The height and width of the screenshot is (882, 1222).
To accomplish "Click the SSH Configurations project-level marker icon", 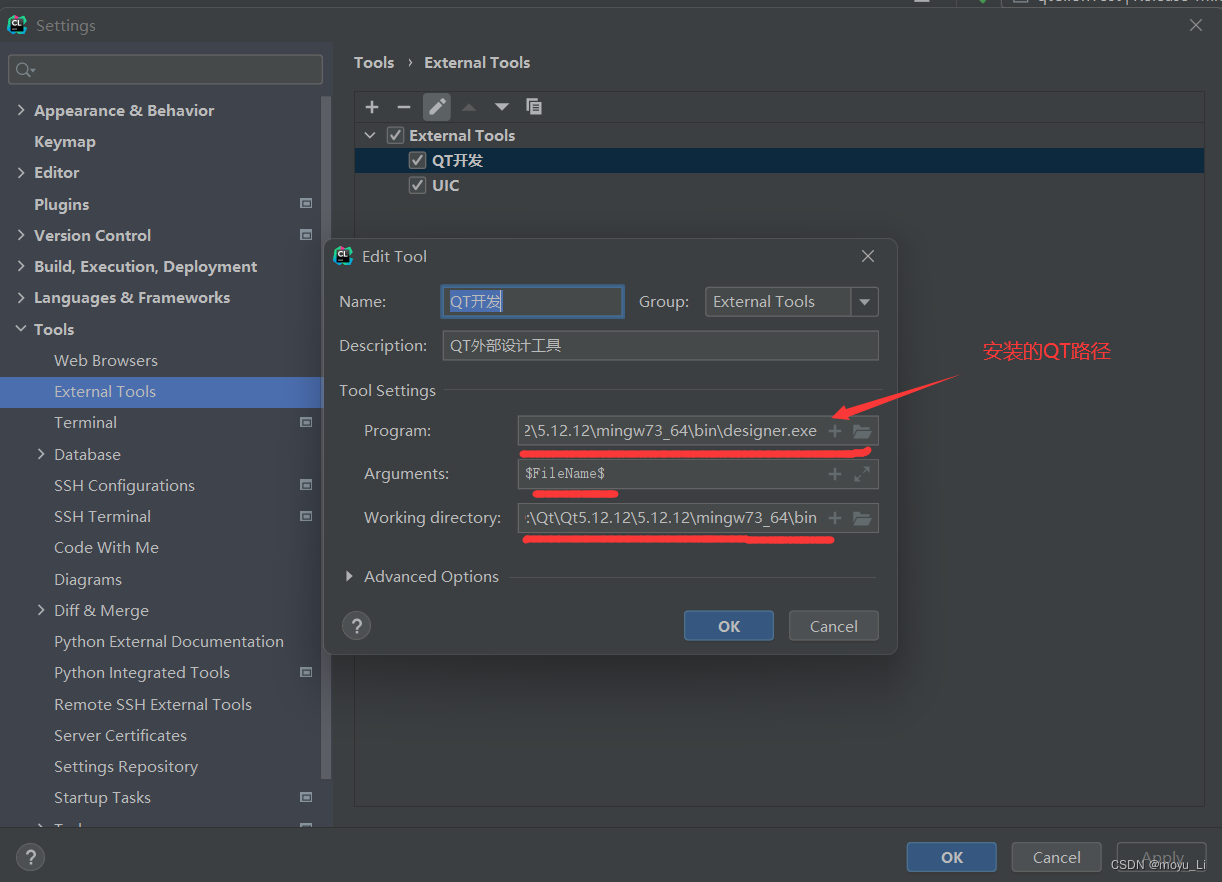I will (x=306, y=485).
